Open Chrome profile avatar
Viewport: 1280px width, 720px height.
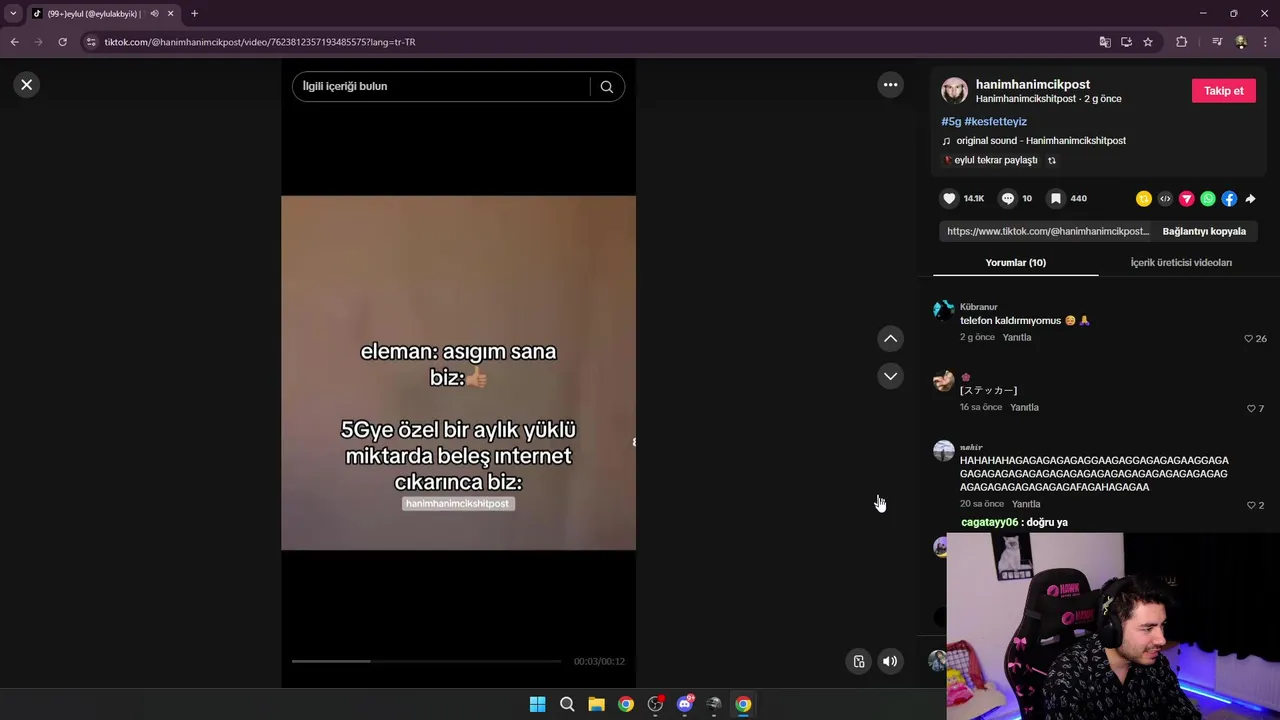click(x=1241, y=42)
